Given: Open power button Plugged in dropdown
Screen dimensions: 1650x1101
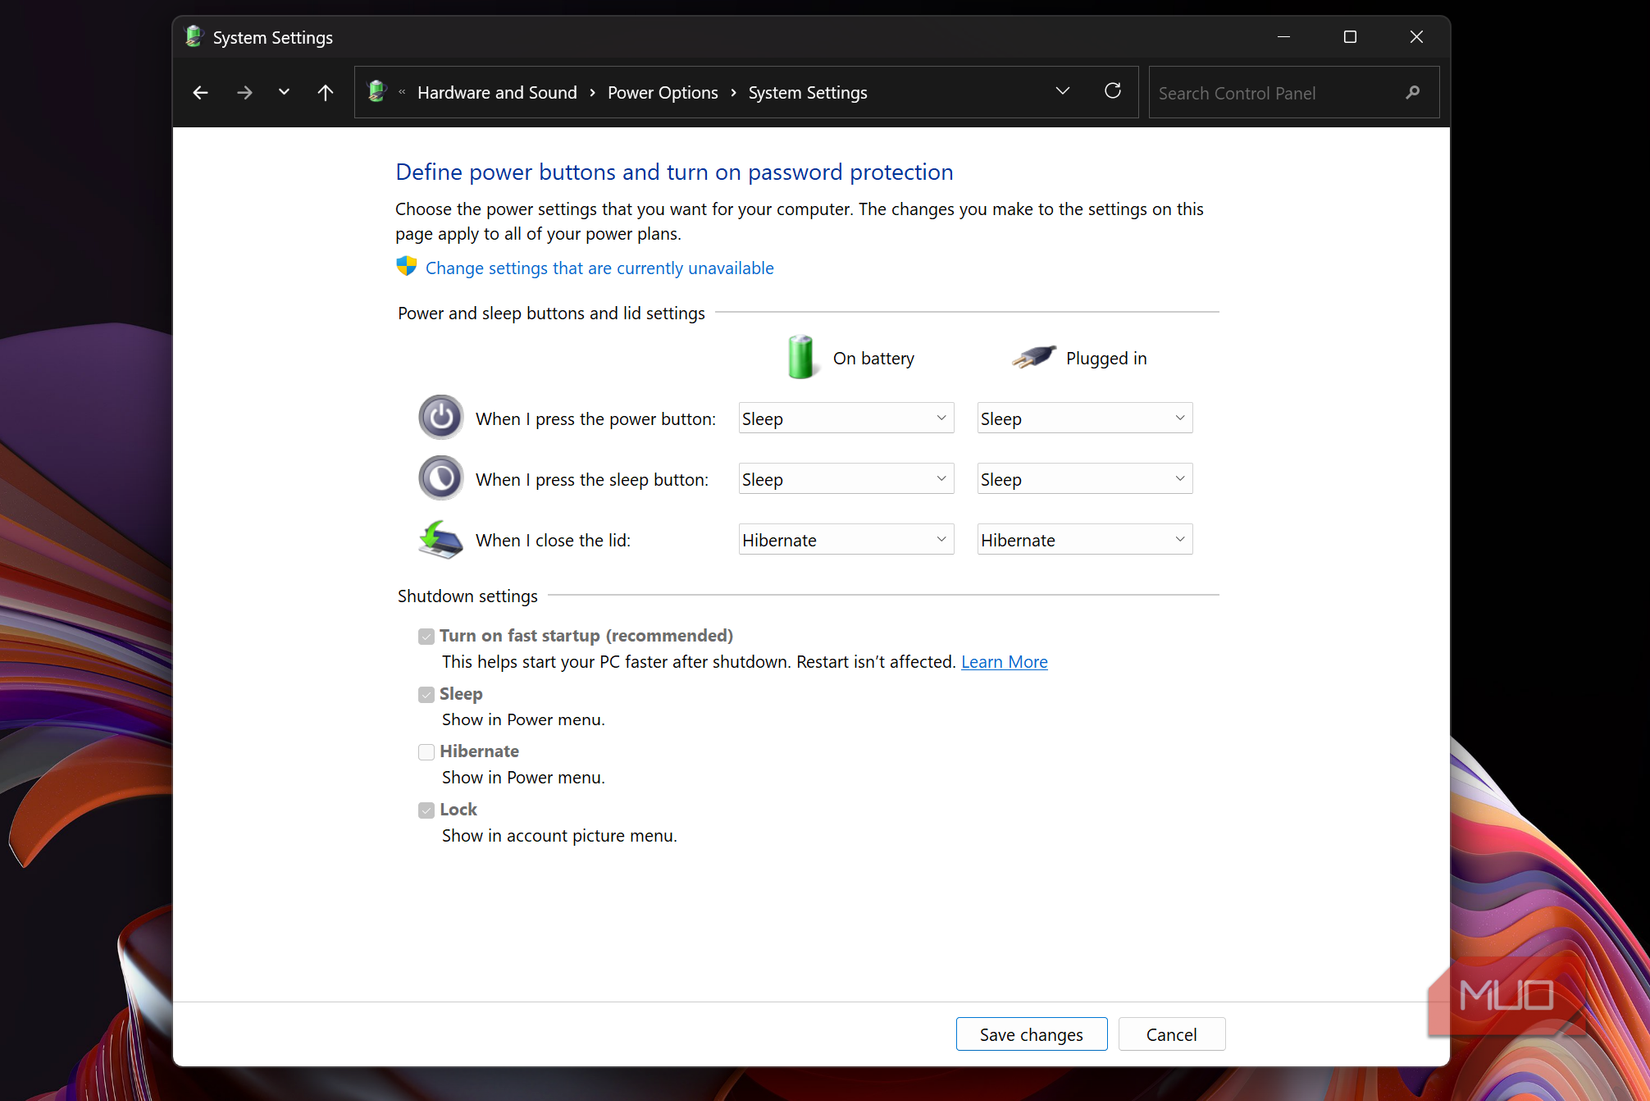Looking at the screenshot, I should pos(1084,418).
